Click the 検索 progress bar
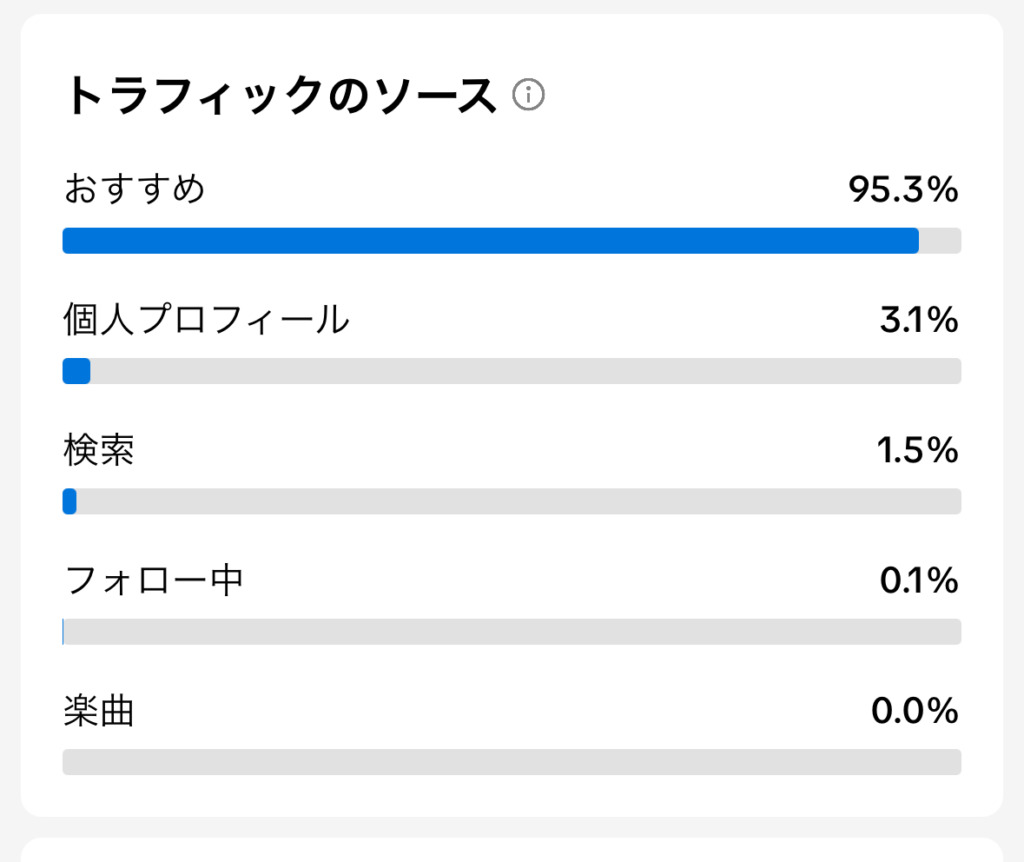Screen dimensions: 1024x862 pyautogui.click(x=512, y=501)
